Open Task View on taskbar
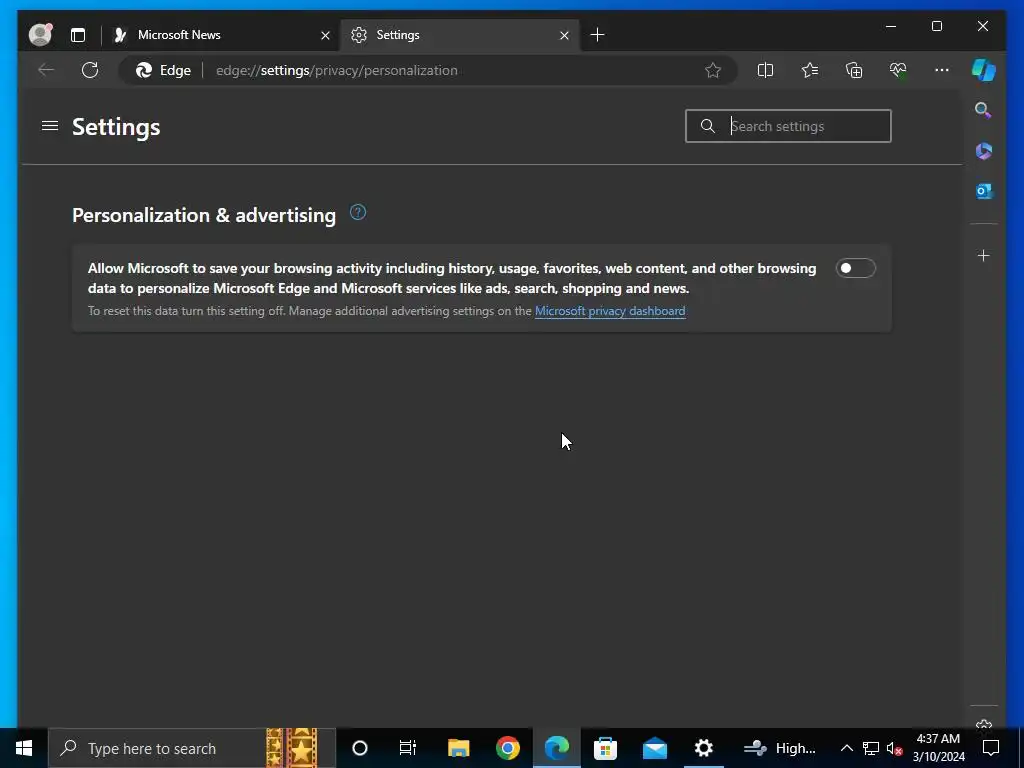 coord(408,748)
